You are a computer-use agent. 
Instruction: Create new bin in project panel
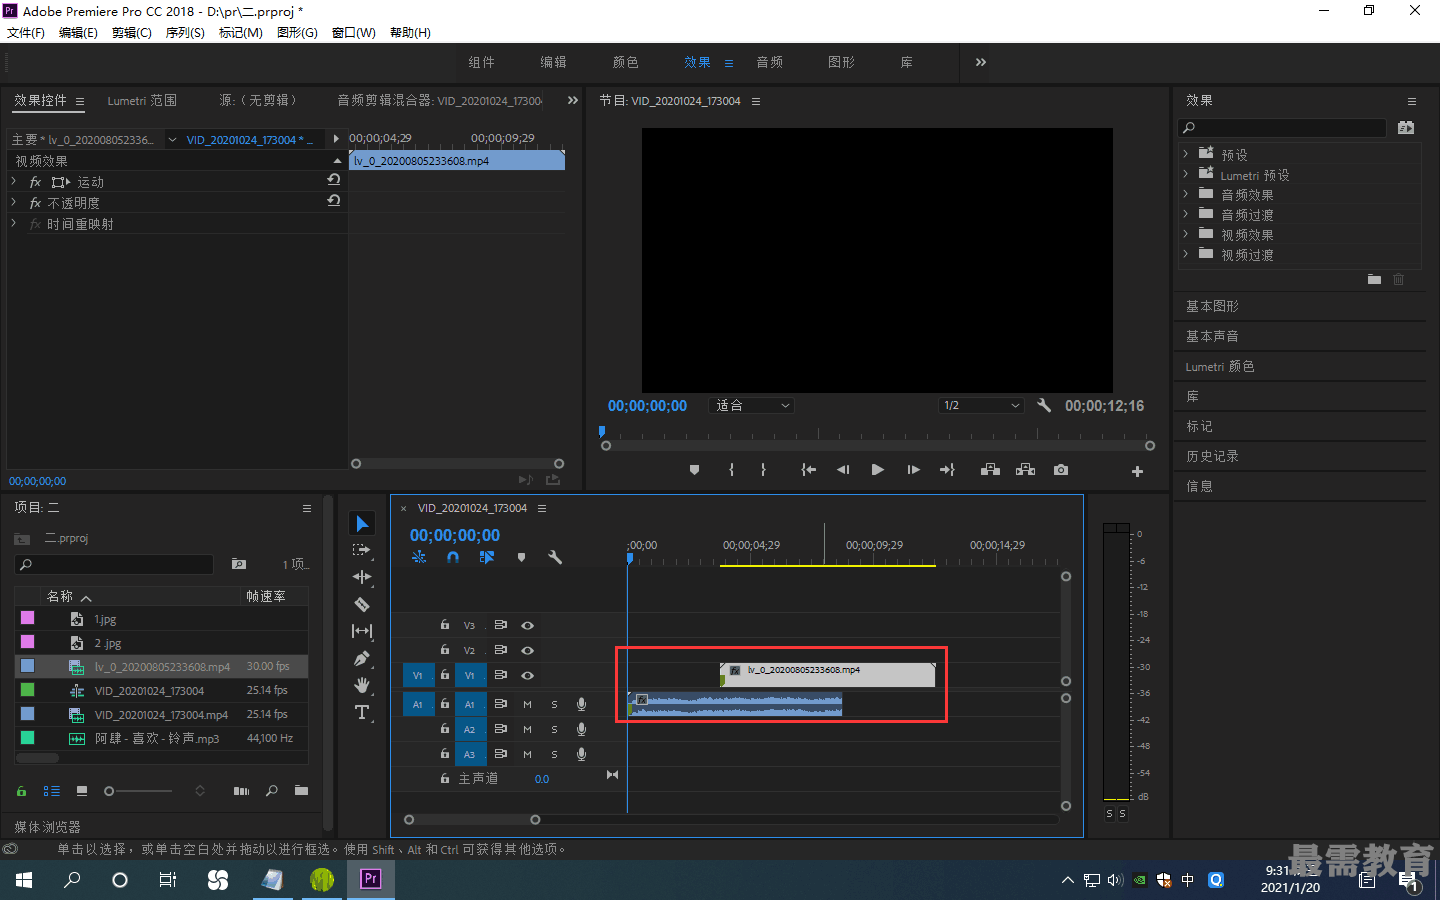tap(301, 790)
